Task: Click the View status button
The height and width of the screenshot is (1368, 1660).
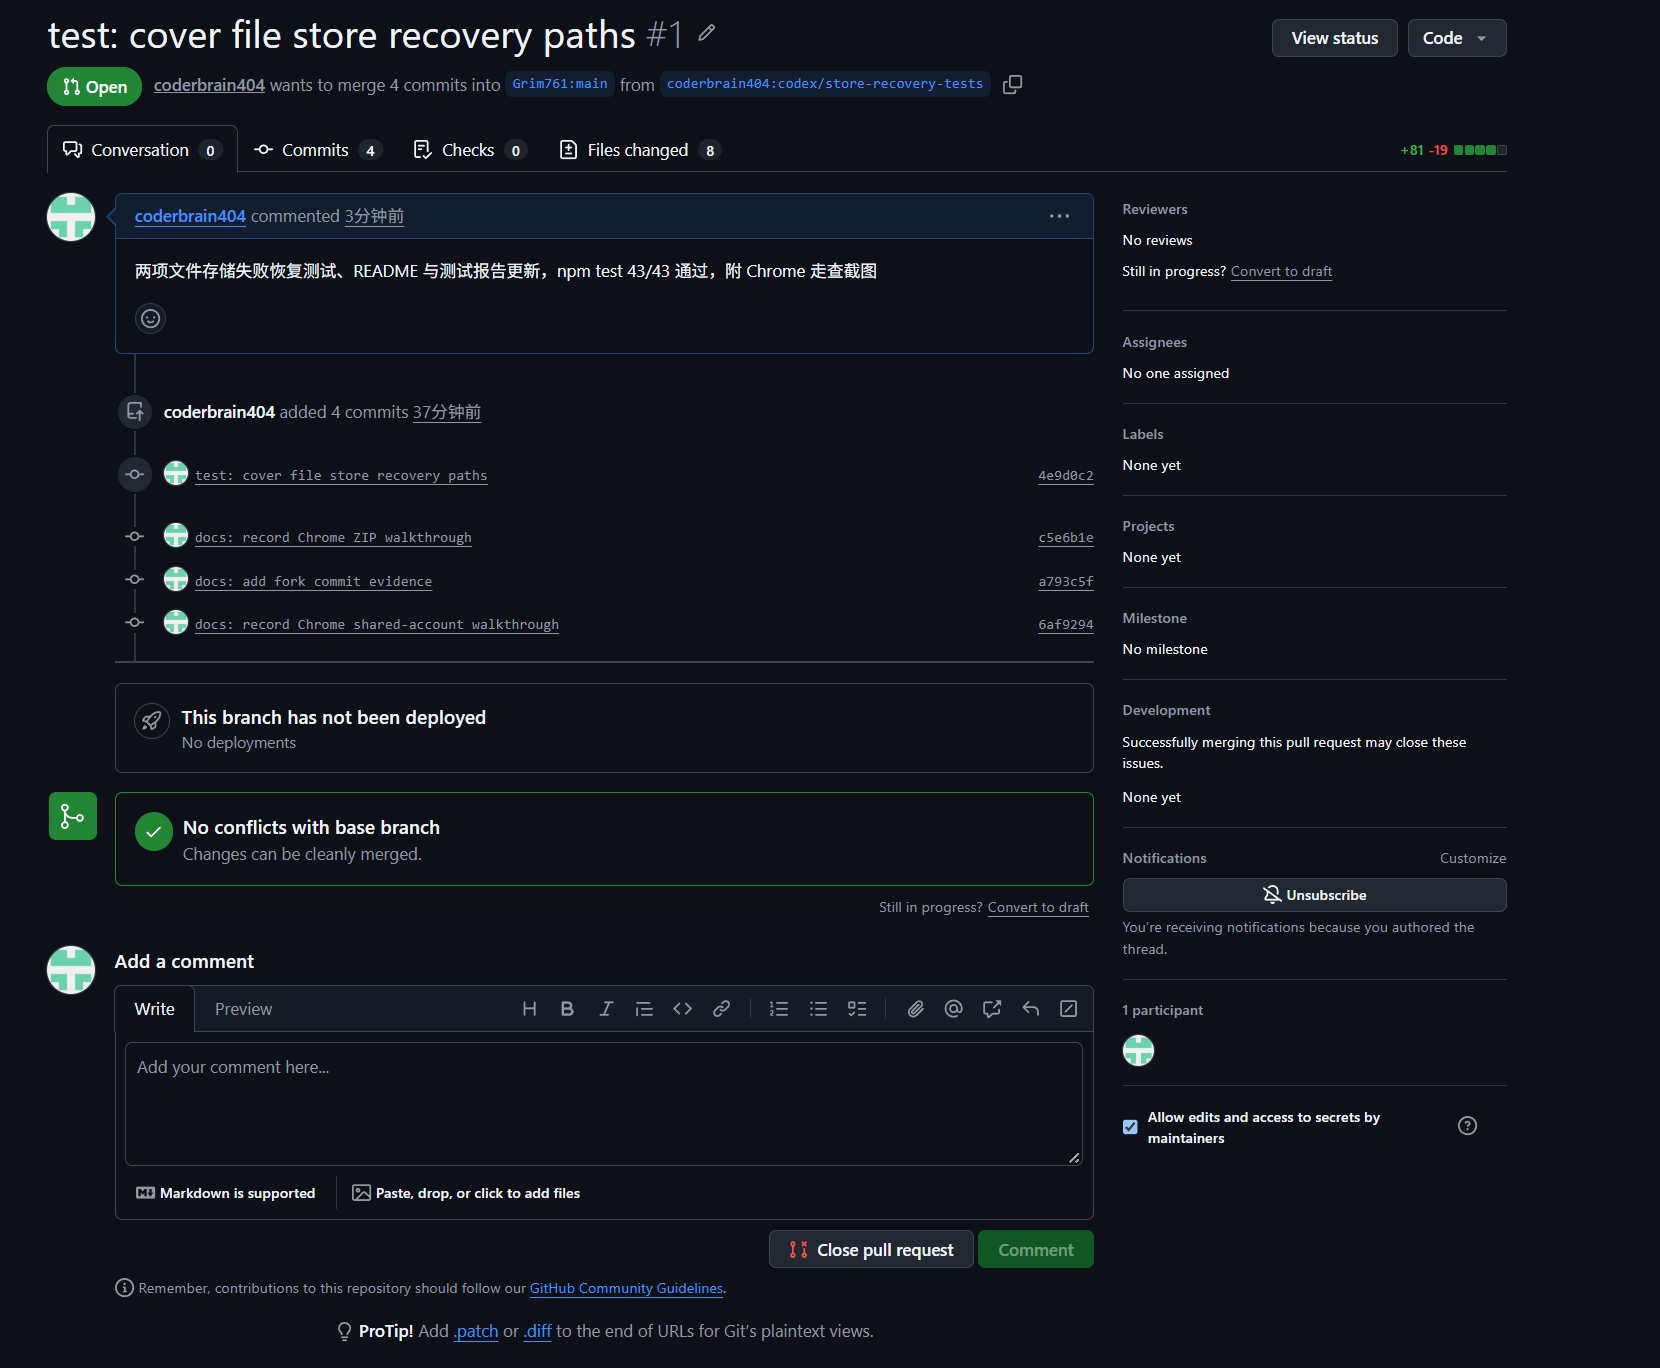Action: [x=1334, y=38]
